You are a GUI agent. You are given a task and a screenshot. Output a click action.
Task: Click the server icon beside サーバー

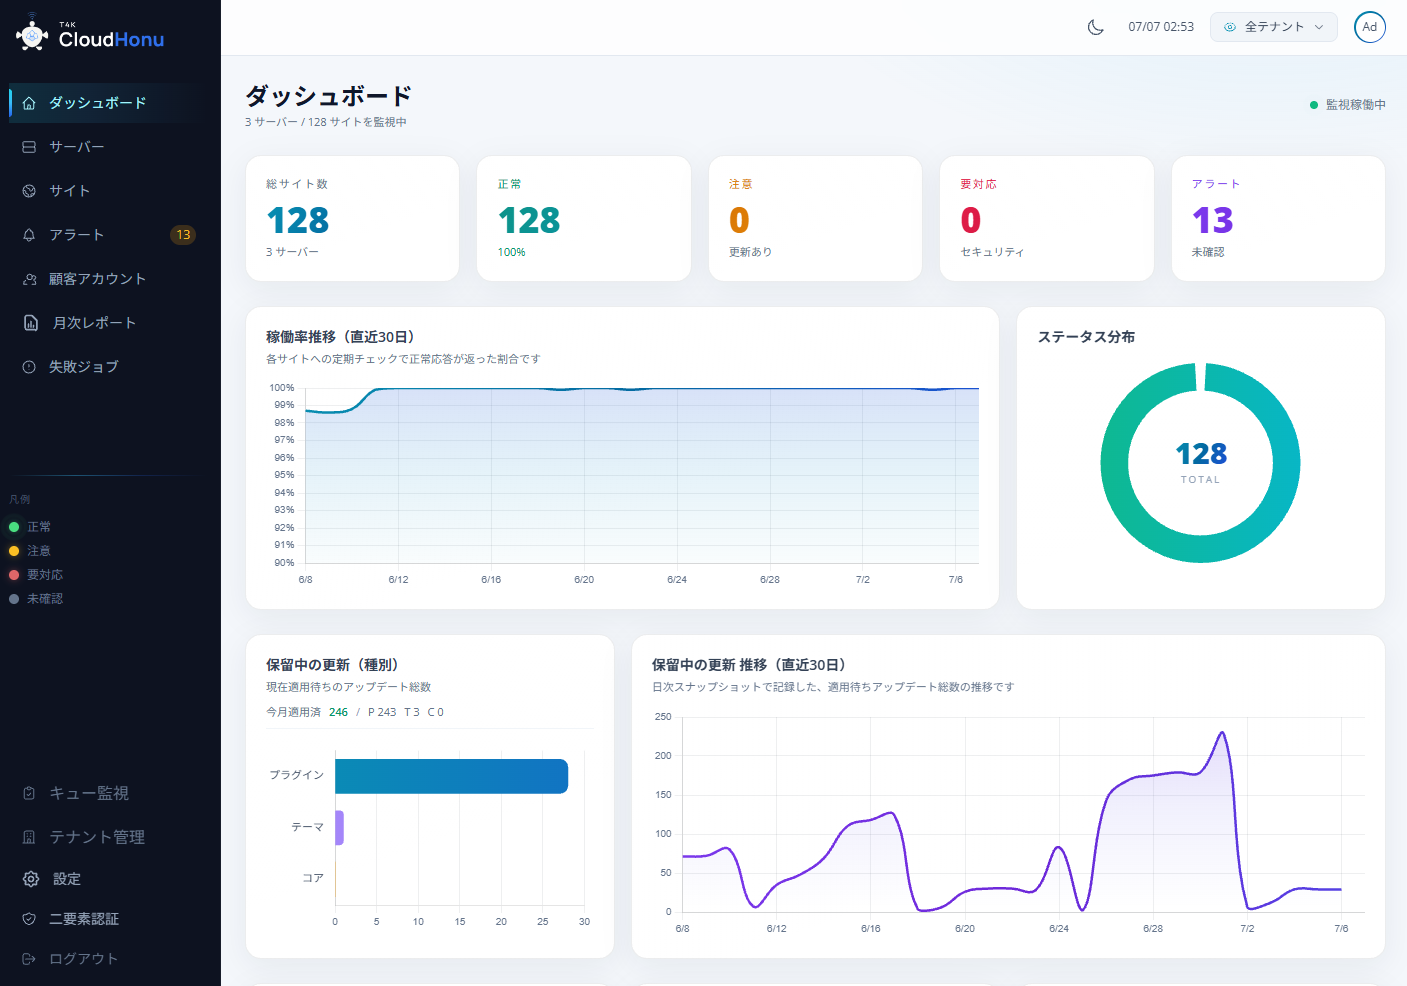click(x=29, y=147)
